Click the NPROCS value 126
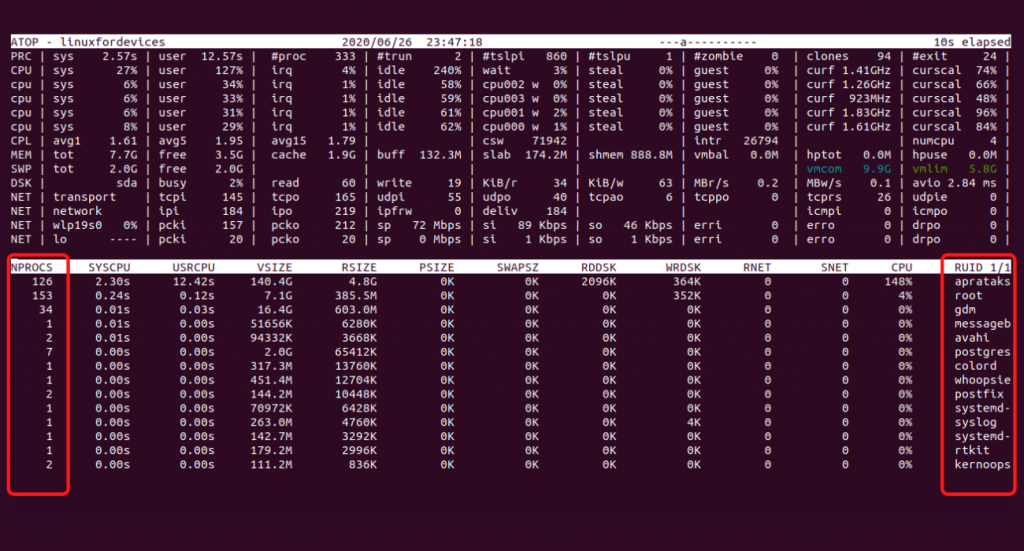 tap(42, 282)
